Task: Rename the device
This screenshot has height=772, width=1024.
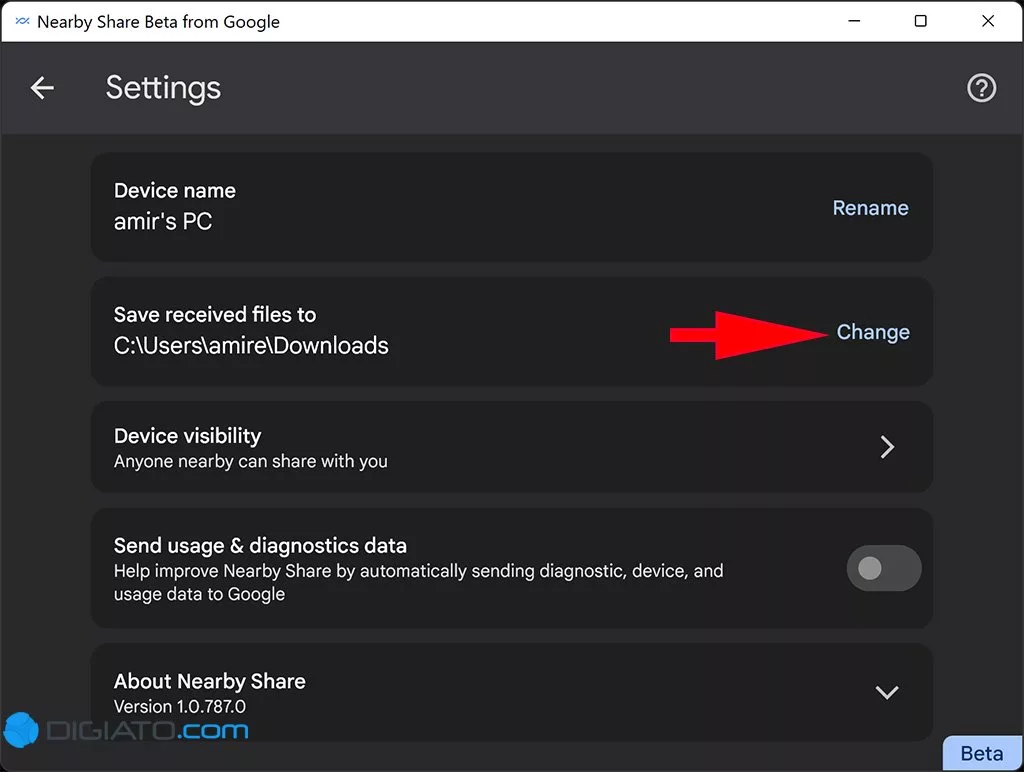Action: point(870,208)
